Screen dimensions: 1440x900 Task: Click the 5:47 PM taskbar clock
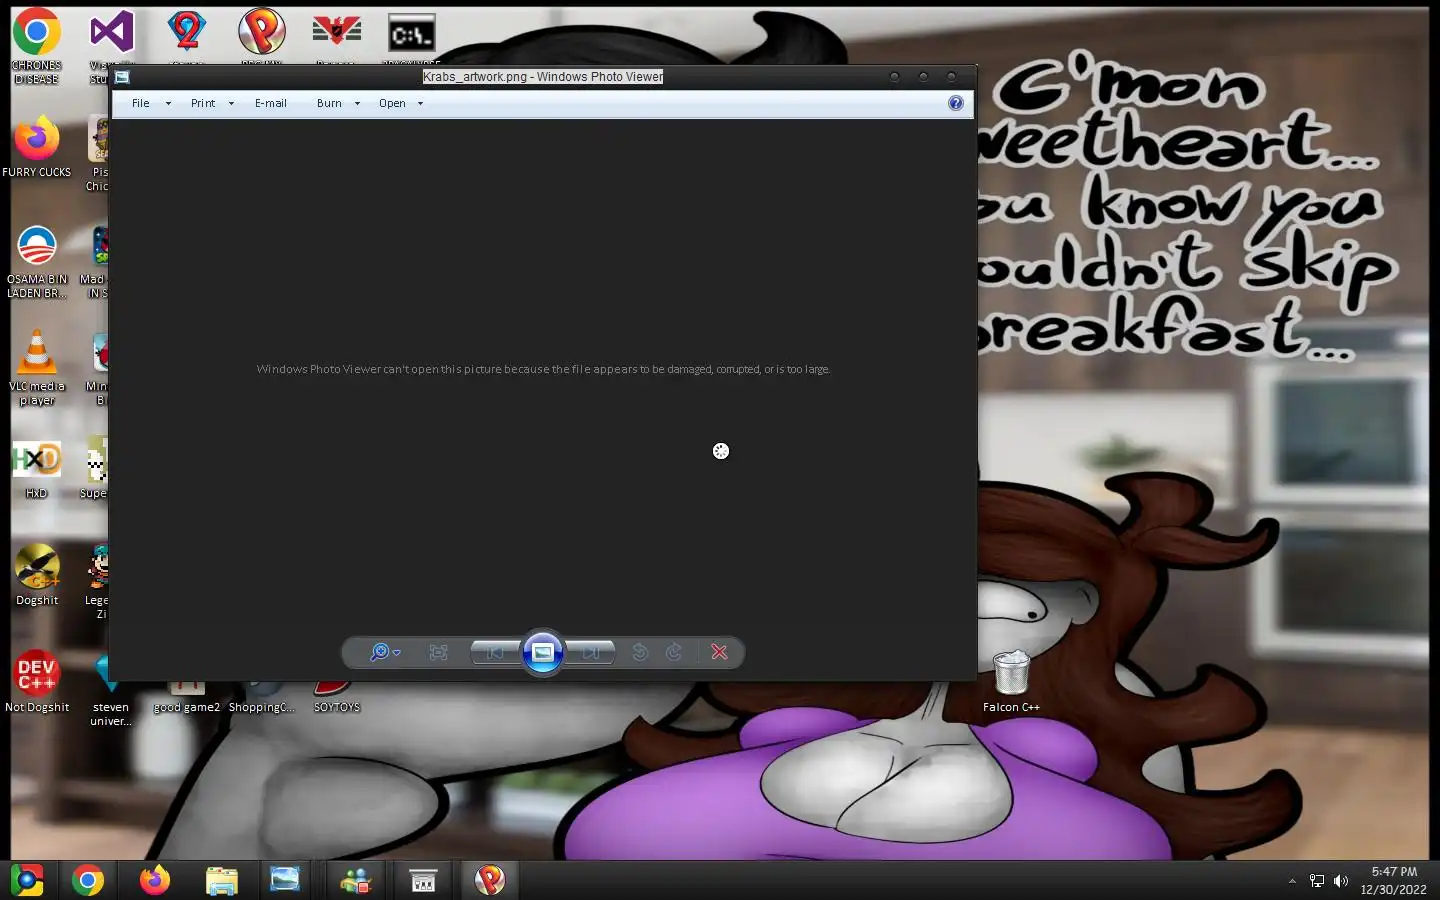(1394, 872)
